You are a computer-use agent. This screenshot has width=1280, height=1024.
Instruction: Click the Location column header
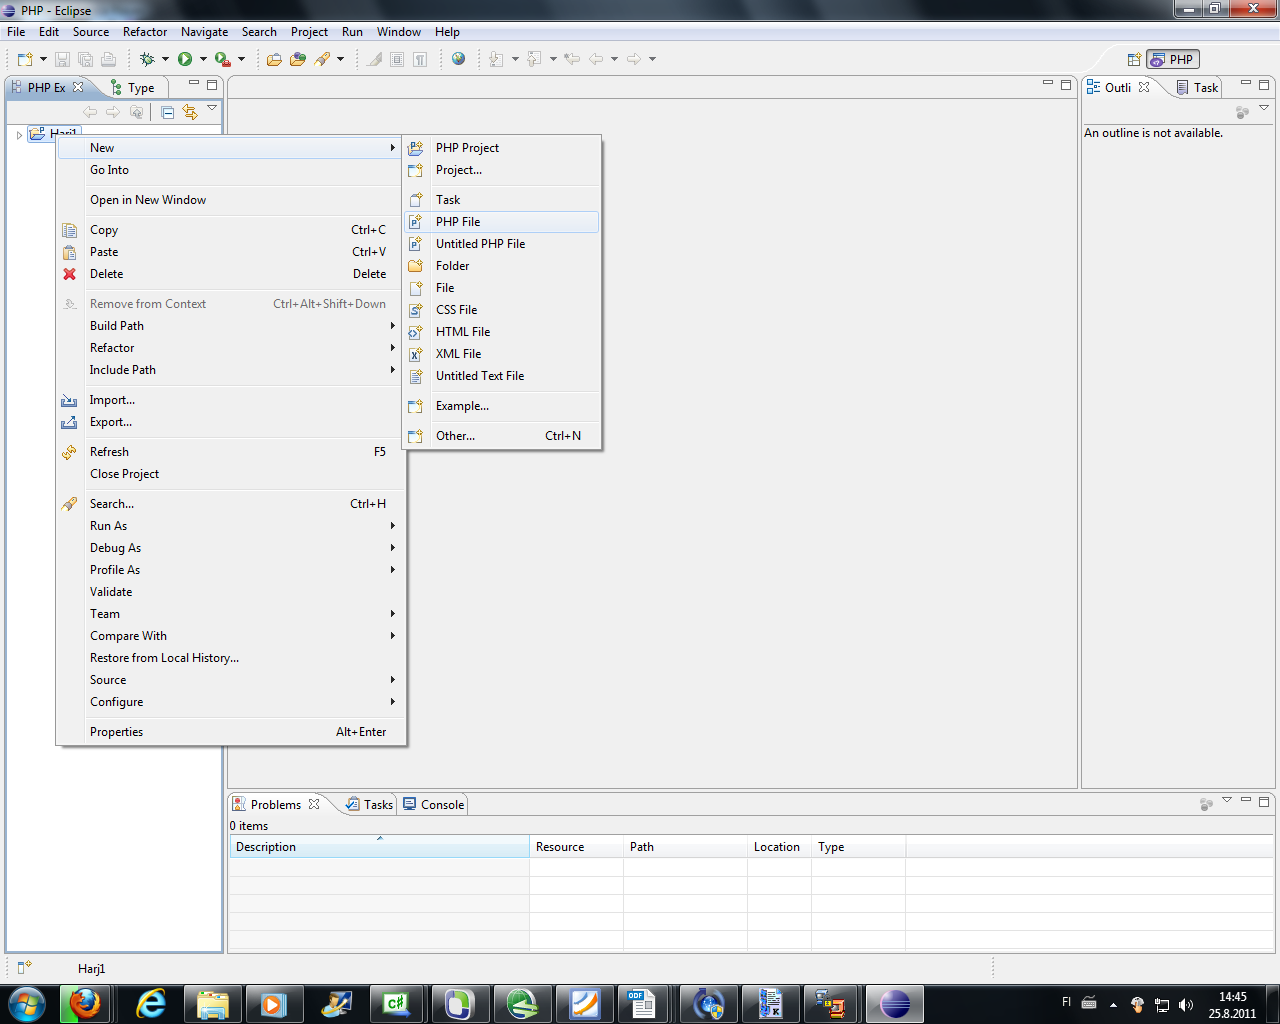[779, 847]
